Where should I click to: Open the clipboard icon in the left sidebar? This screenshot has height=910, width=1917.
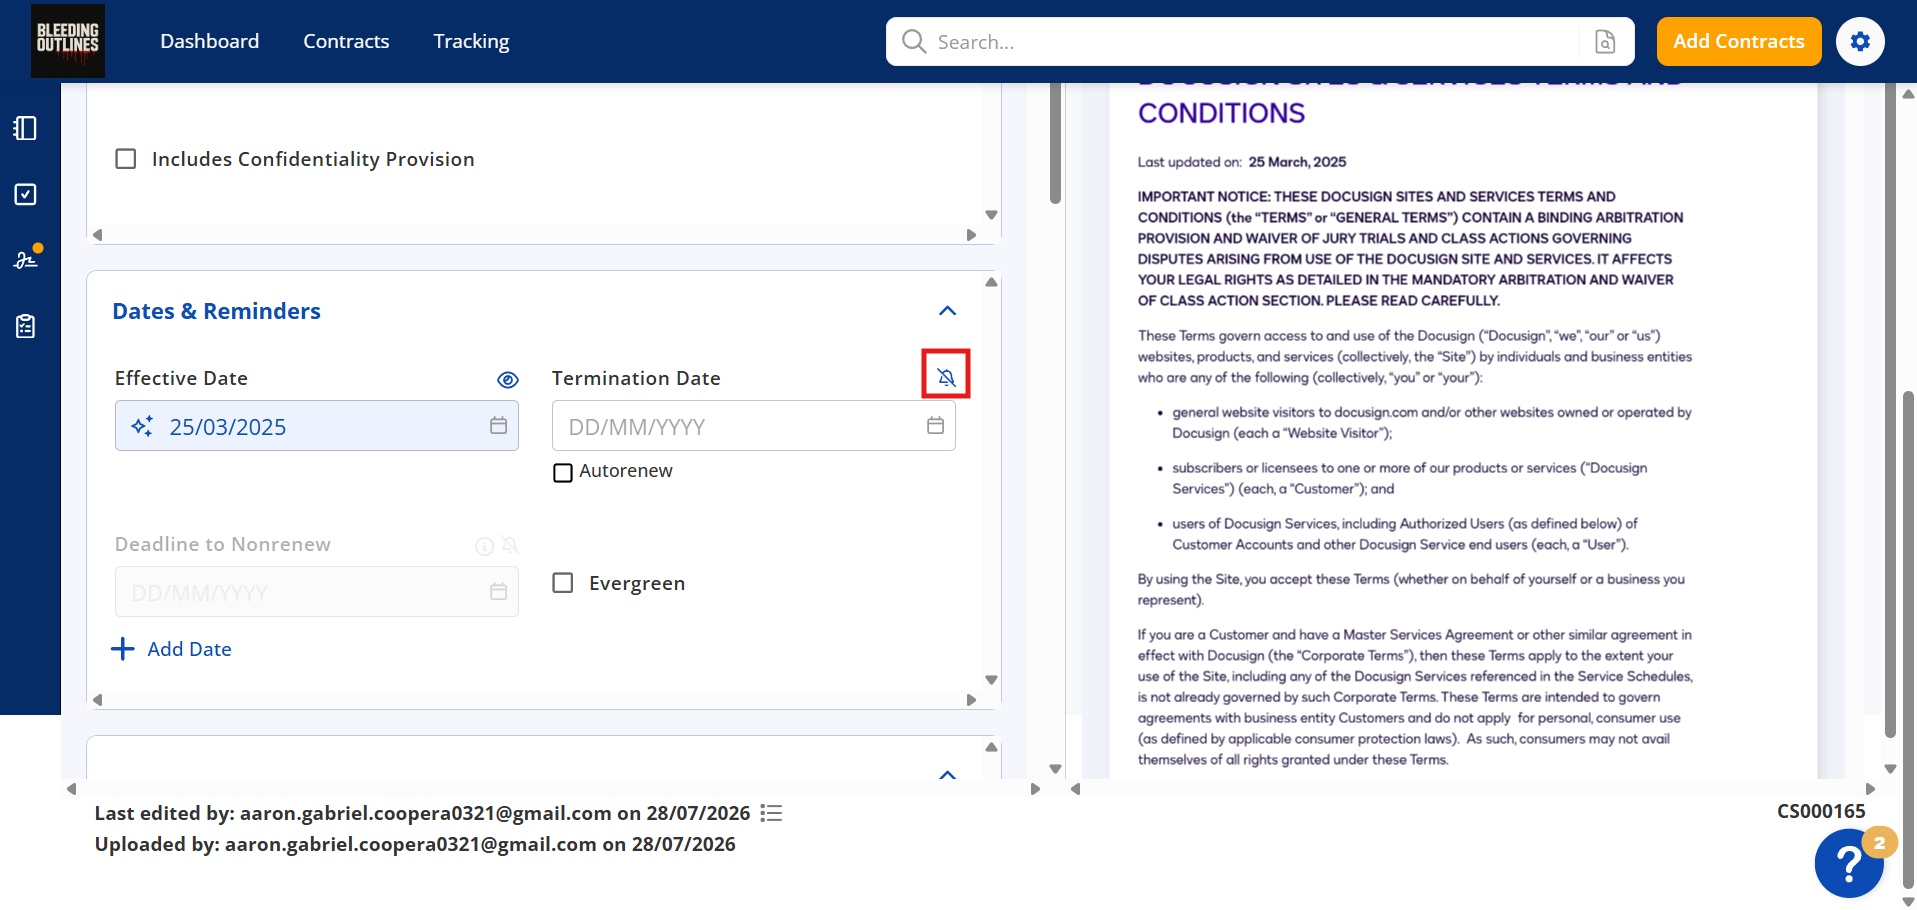tap(25, 326)
